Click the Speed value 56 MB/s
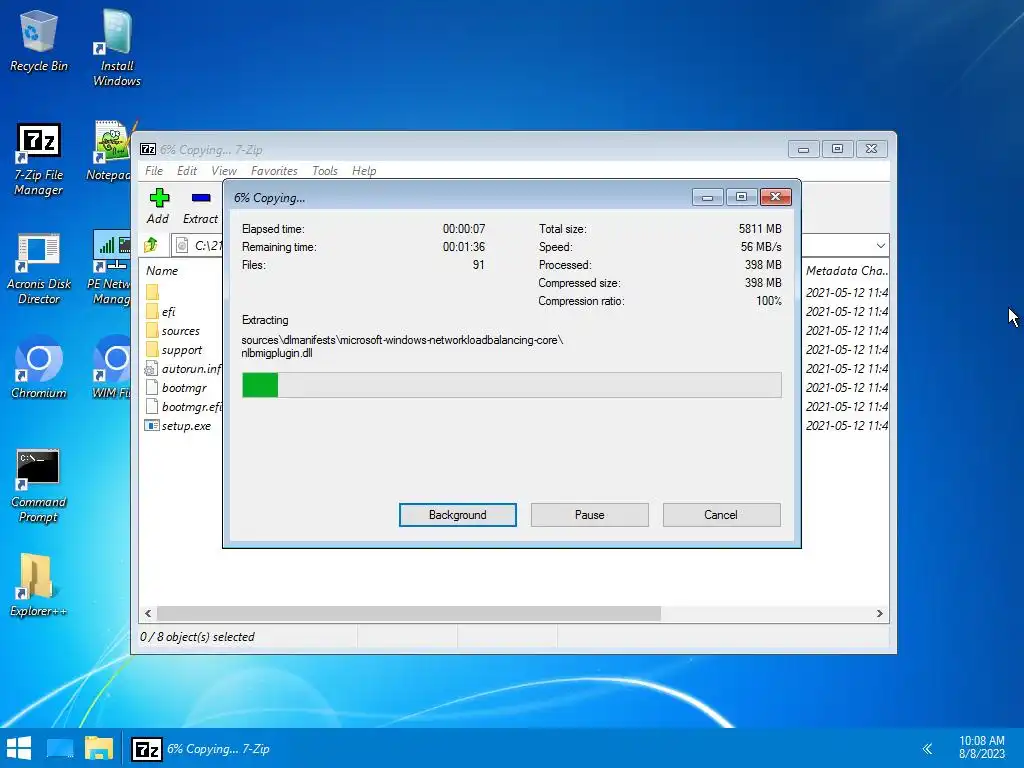This screenshot has width=1024, height=768. (x=761, y=247)
